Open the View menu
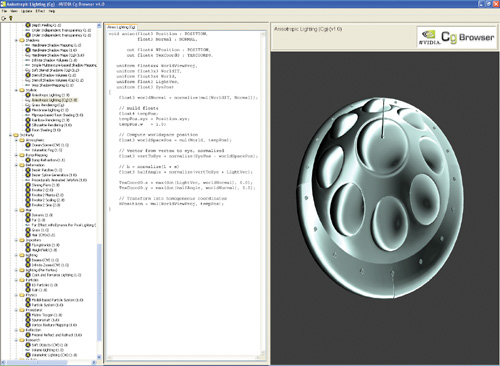The width and height of the screenshot is (500, 366). (x=14, y=11)
